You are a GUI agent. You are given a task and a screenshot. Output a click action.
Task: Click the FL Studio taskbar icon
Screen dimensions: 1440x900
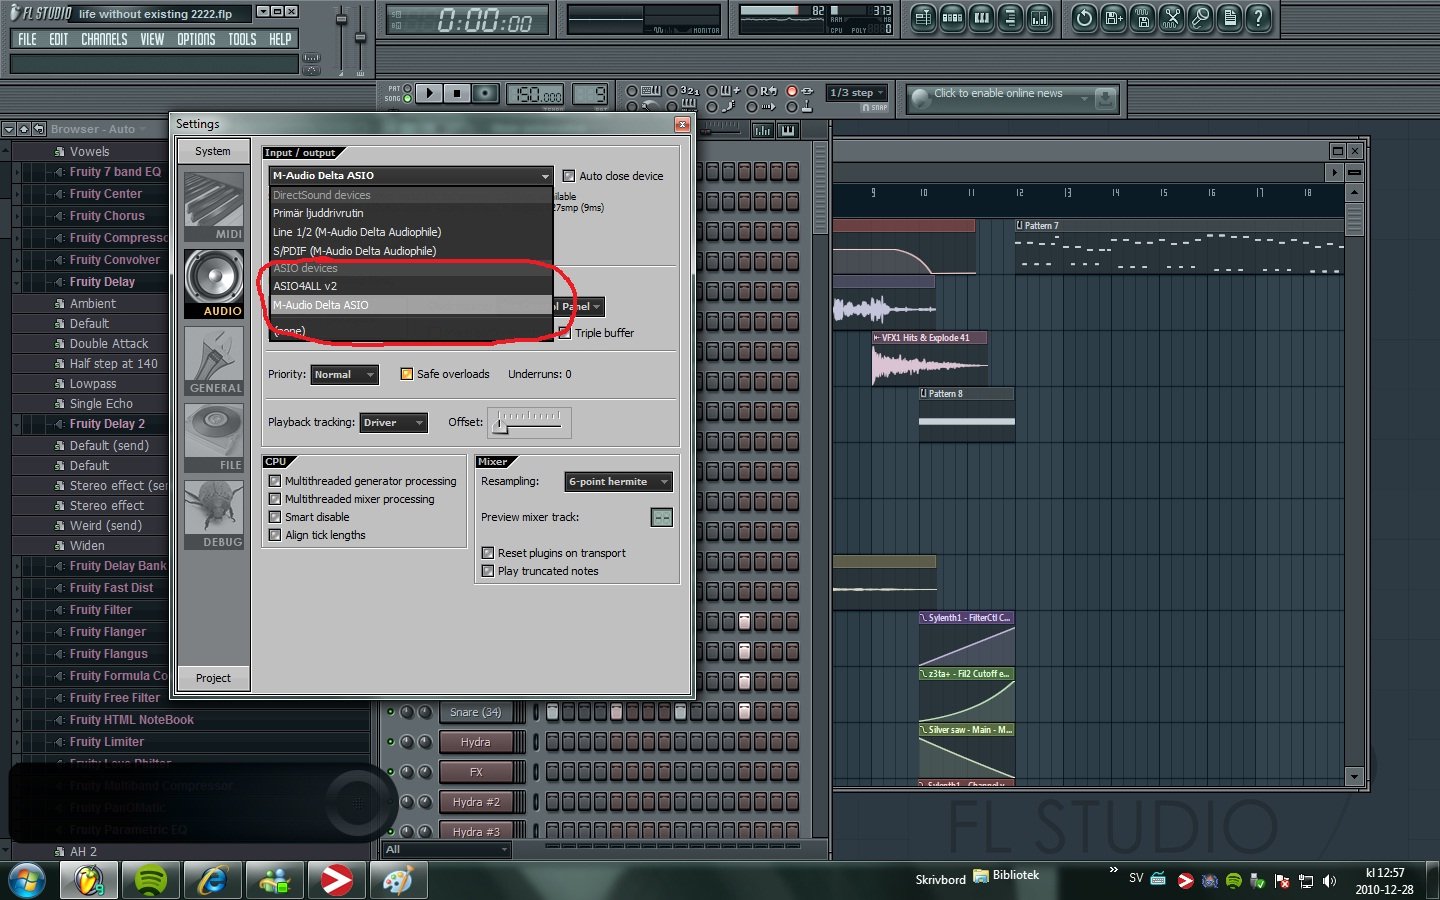[88, 880]
